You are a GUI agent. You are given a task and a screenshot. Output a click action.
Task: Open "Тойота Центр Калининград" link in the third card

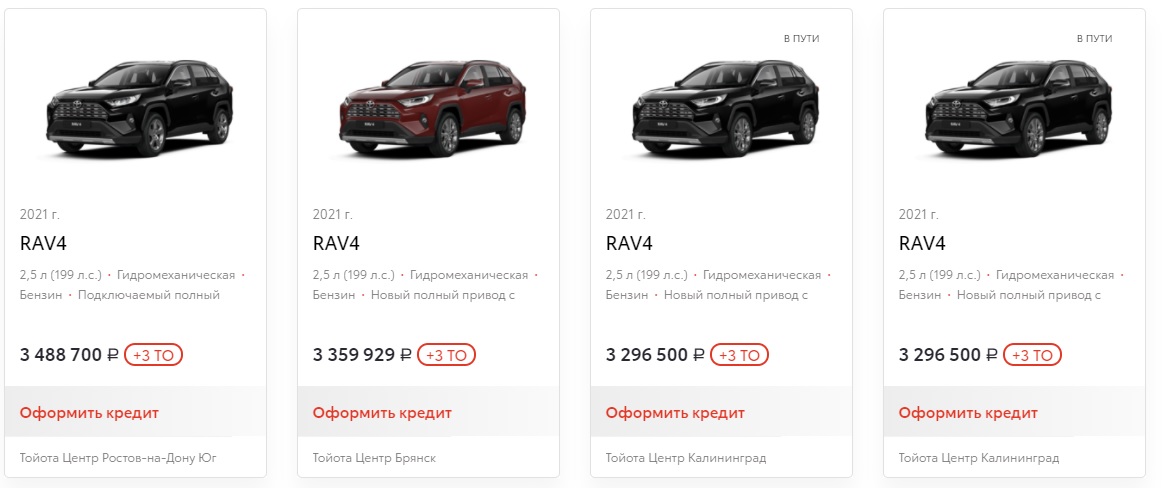click(686, 458)
